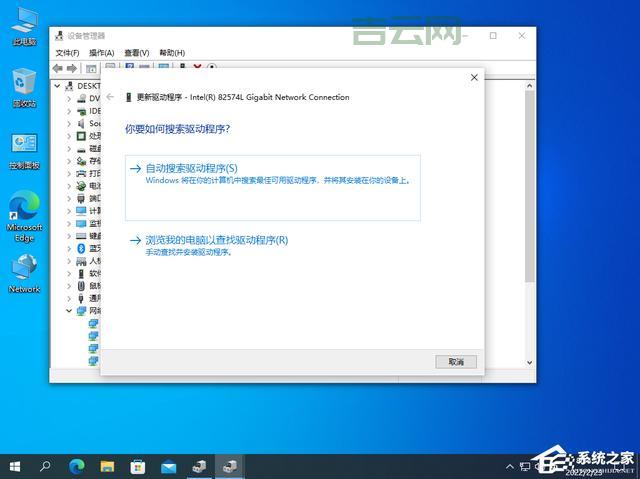The height and width of the screenshot is (479, 640).
Task: Open File Explorer from the taskbar
Action: coord(107,466)
